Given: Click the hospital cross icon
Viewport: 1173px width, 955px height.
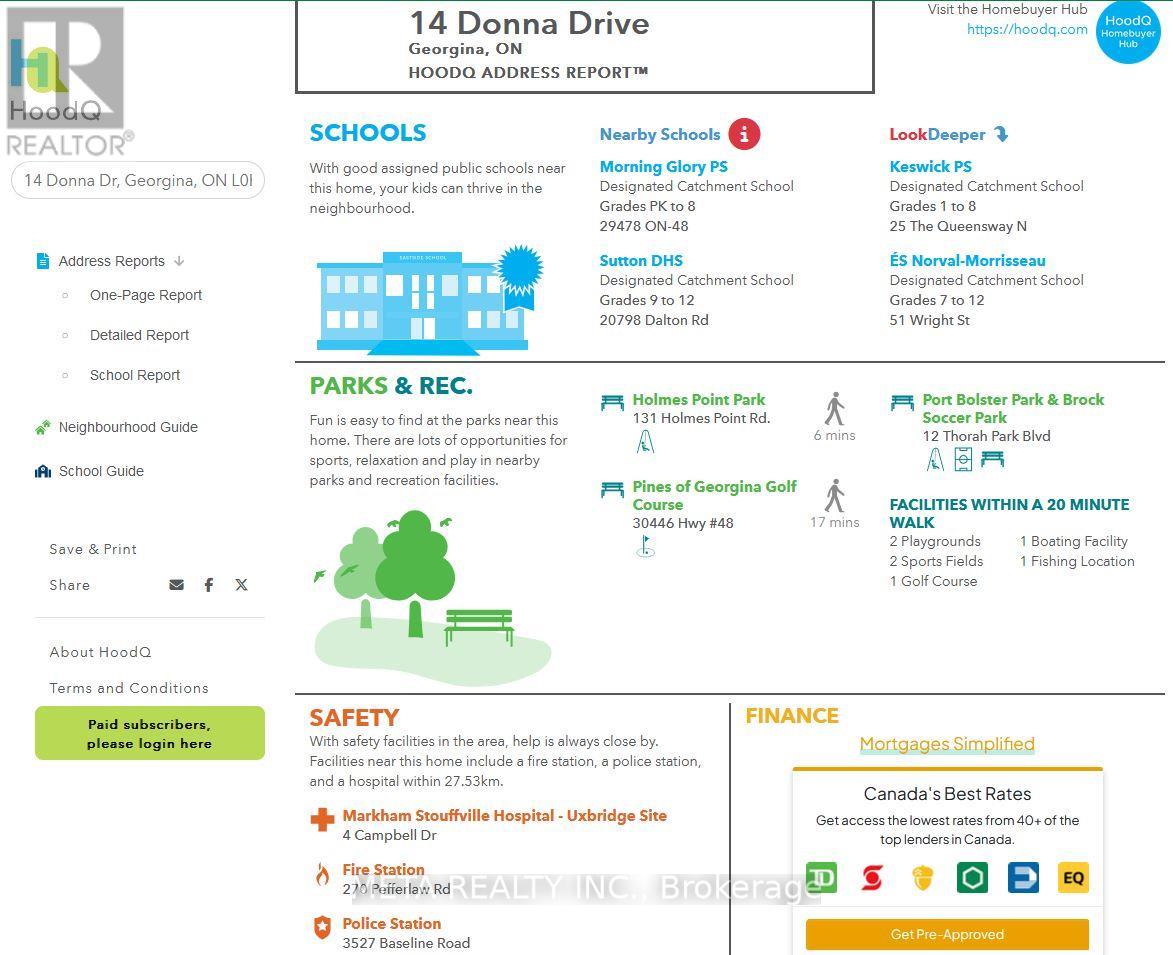Looking at the screenshot, I should [x=322, y=820].
